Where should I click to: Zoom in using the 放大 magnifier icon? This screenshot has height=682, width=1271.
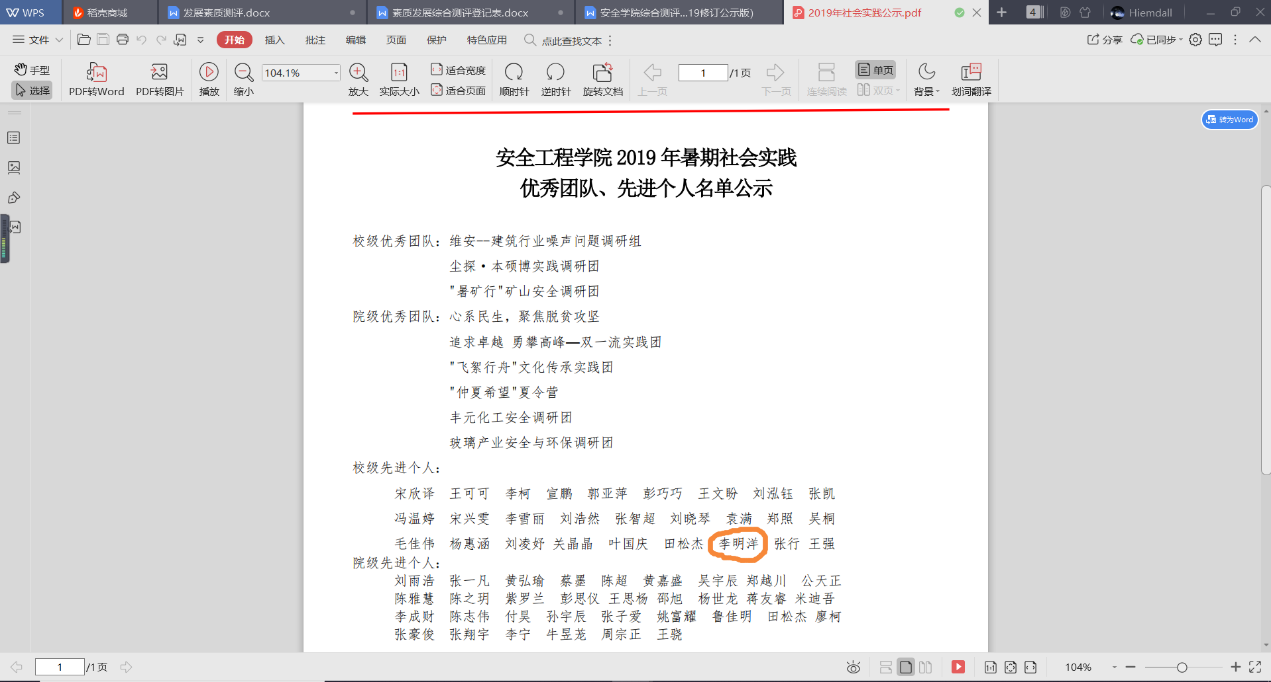pos(358,73)
